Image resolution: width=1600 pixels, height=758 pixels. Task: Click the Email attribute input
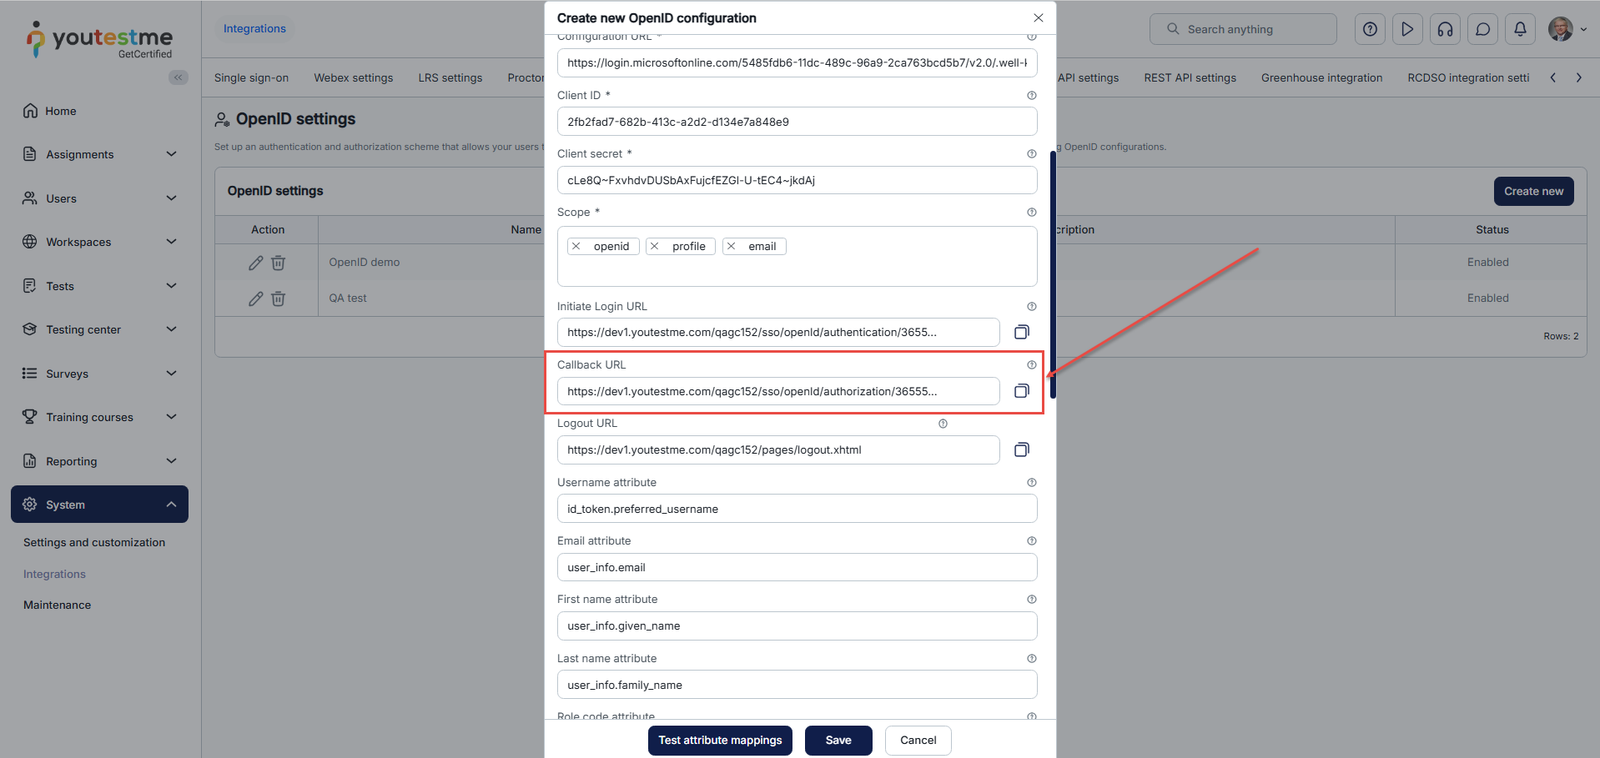tap(797, 567)
